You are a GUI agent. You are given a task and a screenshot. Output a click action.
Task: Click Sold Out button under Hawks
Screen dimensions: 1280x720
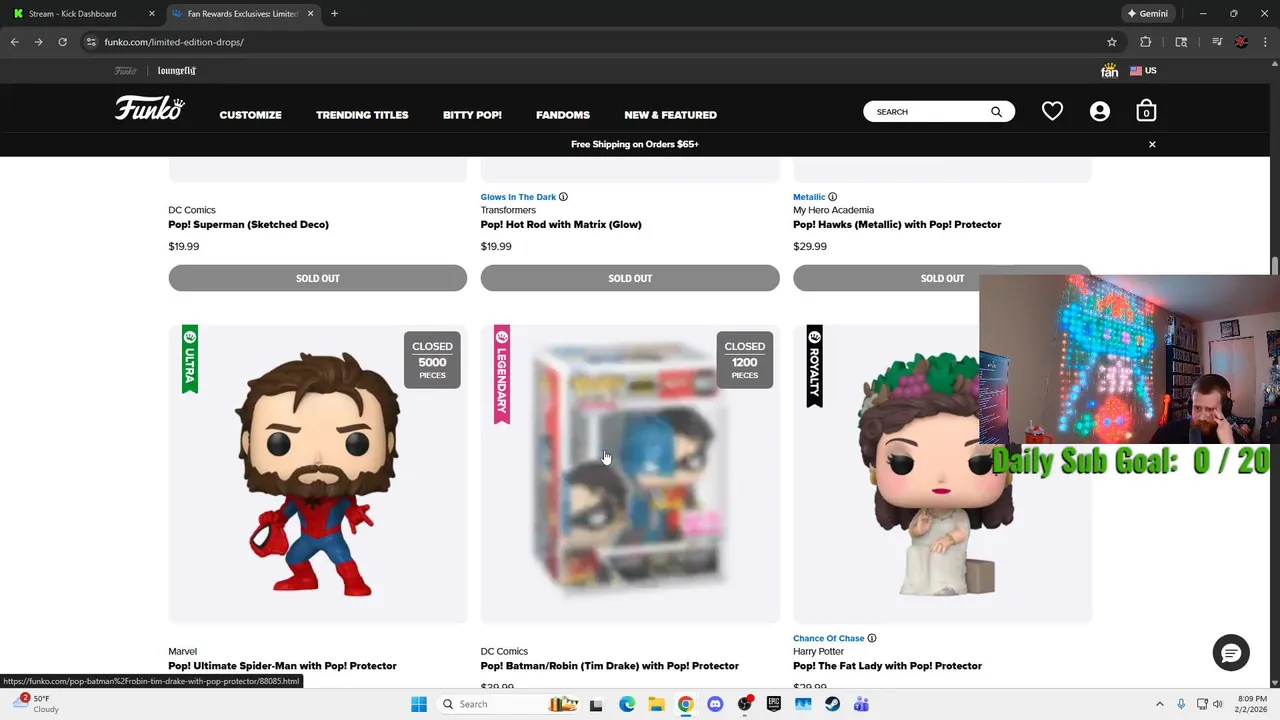942,278
